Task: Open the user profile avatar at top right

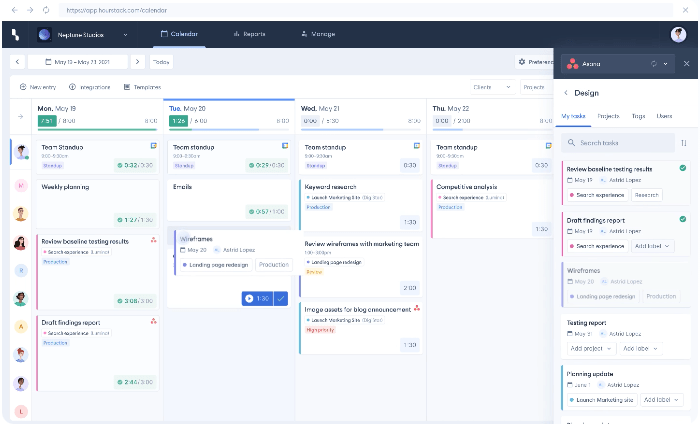Action: 679,34
